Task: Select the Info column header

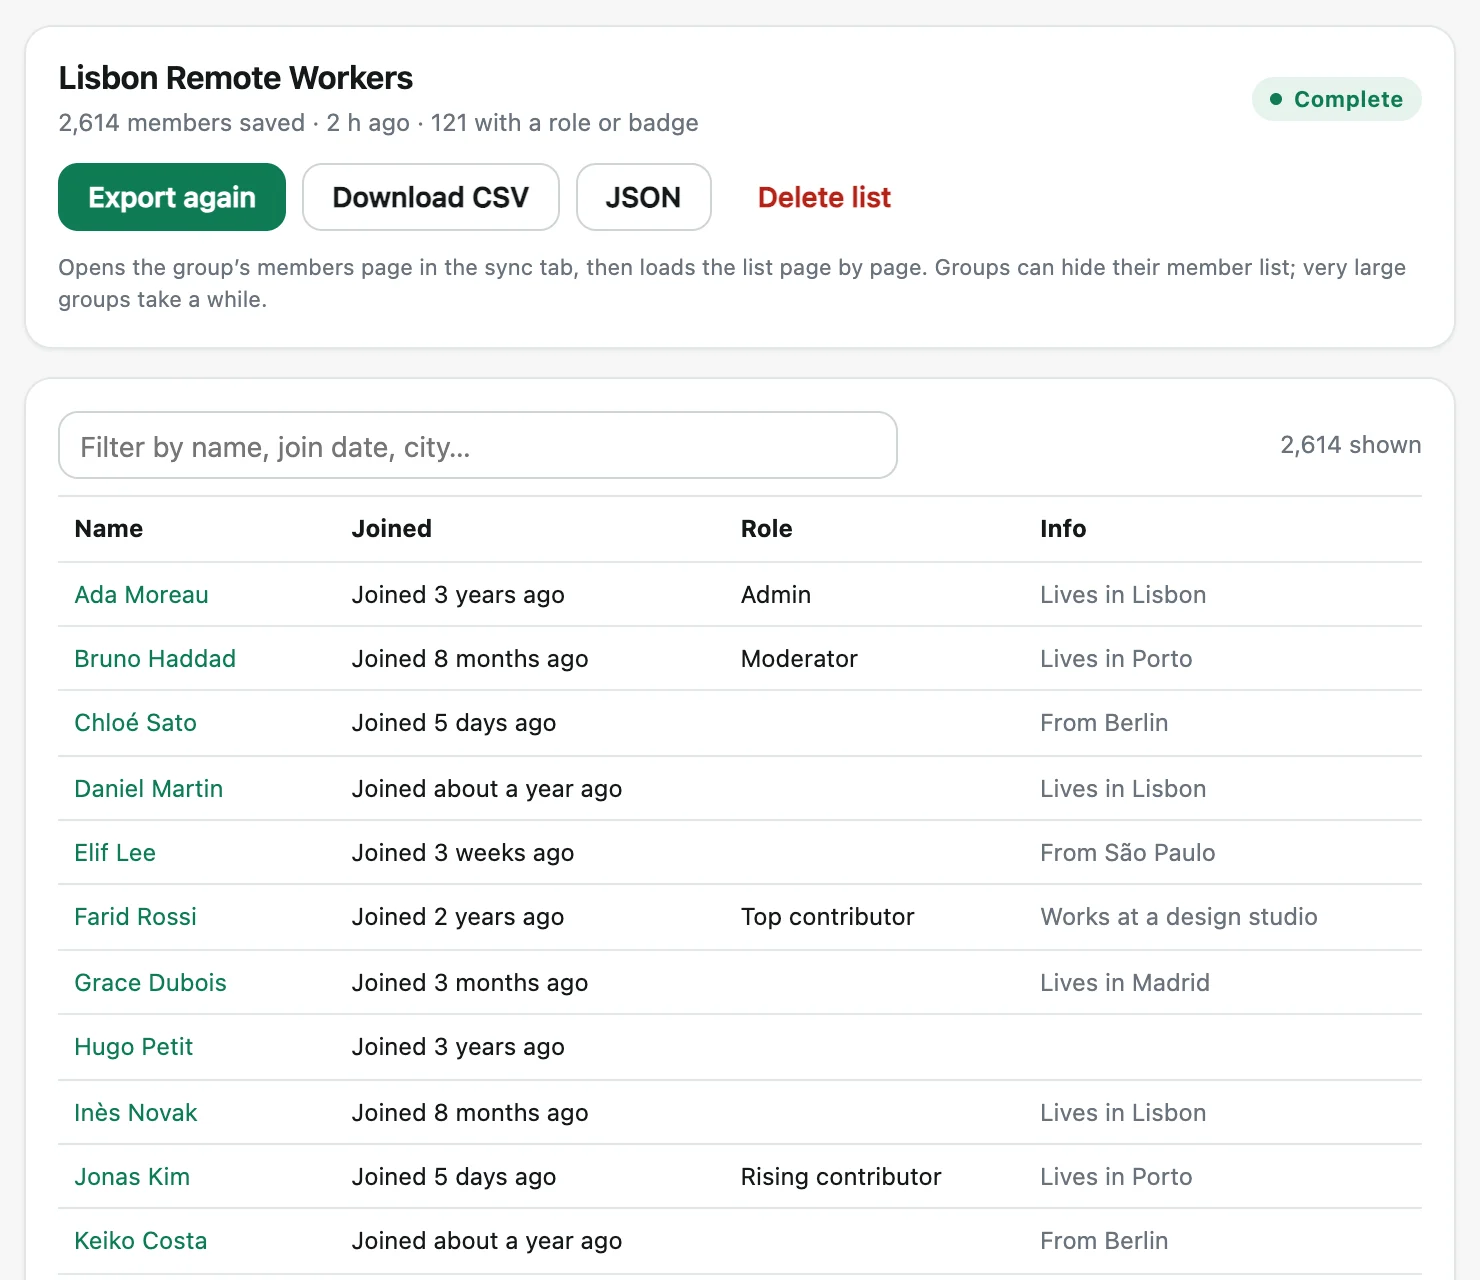Action: tap(1063, 529)
